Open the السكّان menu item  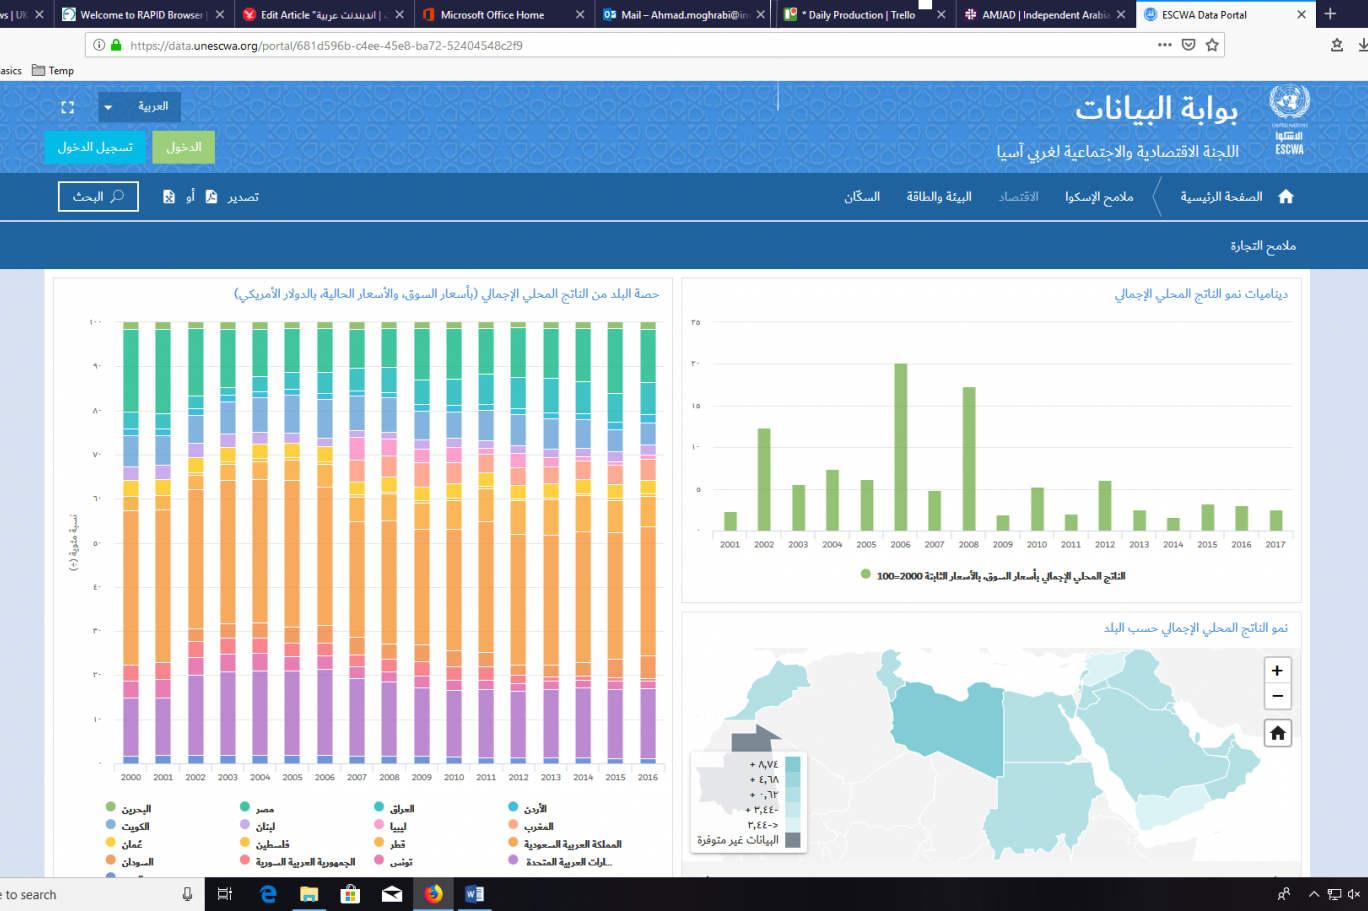pos(861,197)
